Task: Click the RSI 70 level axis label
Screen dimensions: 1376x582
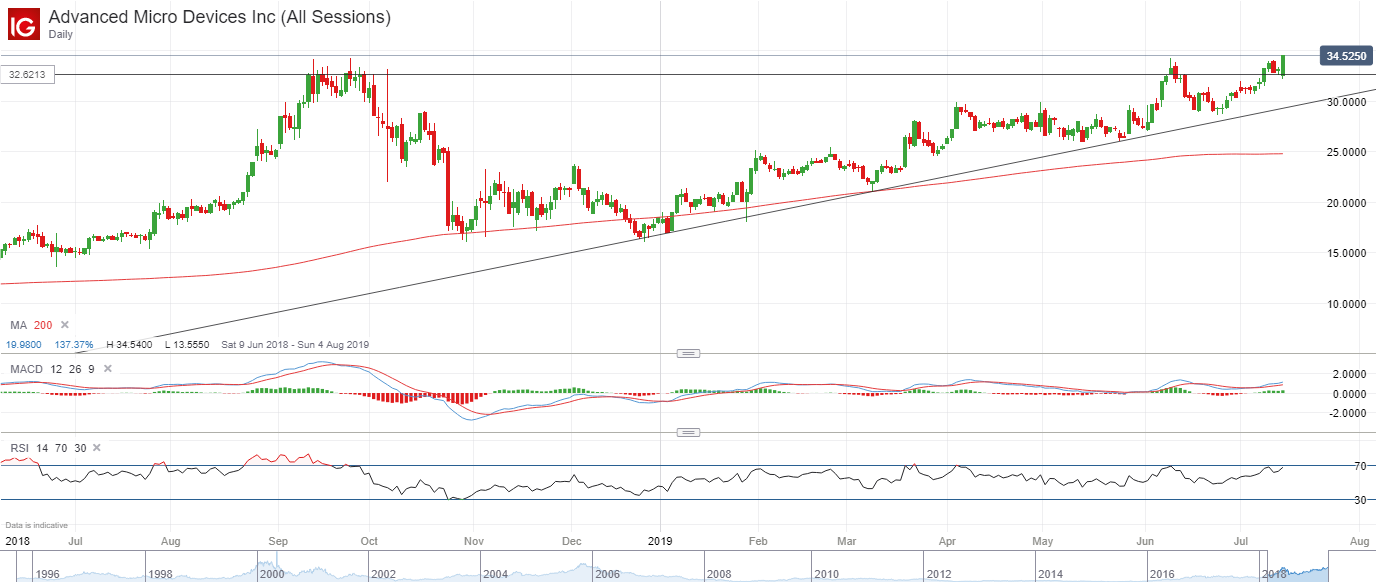Action: pyautogui.click(x=1360, y=466)
